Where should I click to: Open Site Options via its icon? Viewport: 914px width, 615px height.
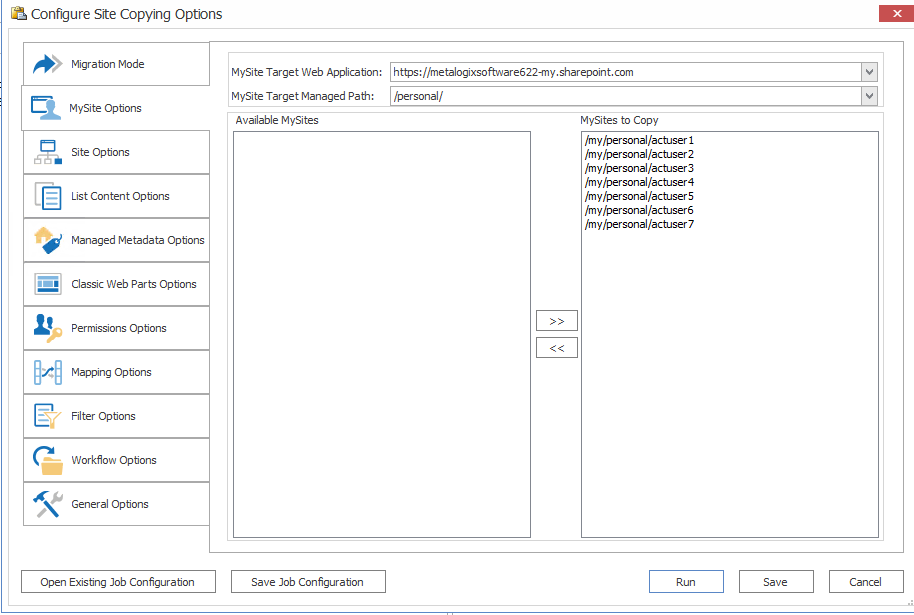click(44, 151)
